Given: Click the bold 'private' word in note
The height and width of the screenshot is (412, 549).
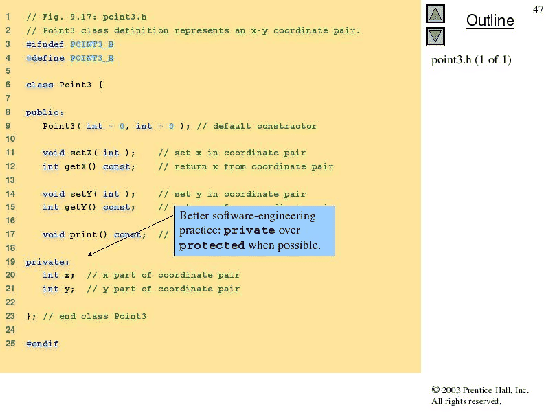Looking at the screenshot, I should [249, 231].
